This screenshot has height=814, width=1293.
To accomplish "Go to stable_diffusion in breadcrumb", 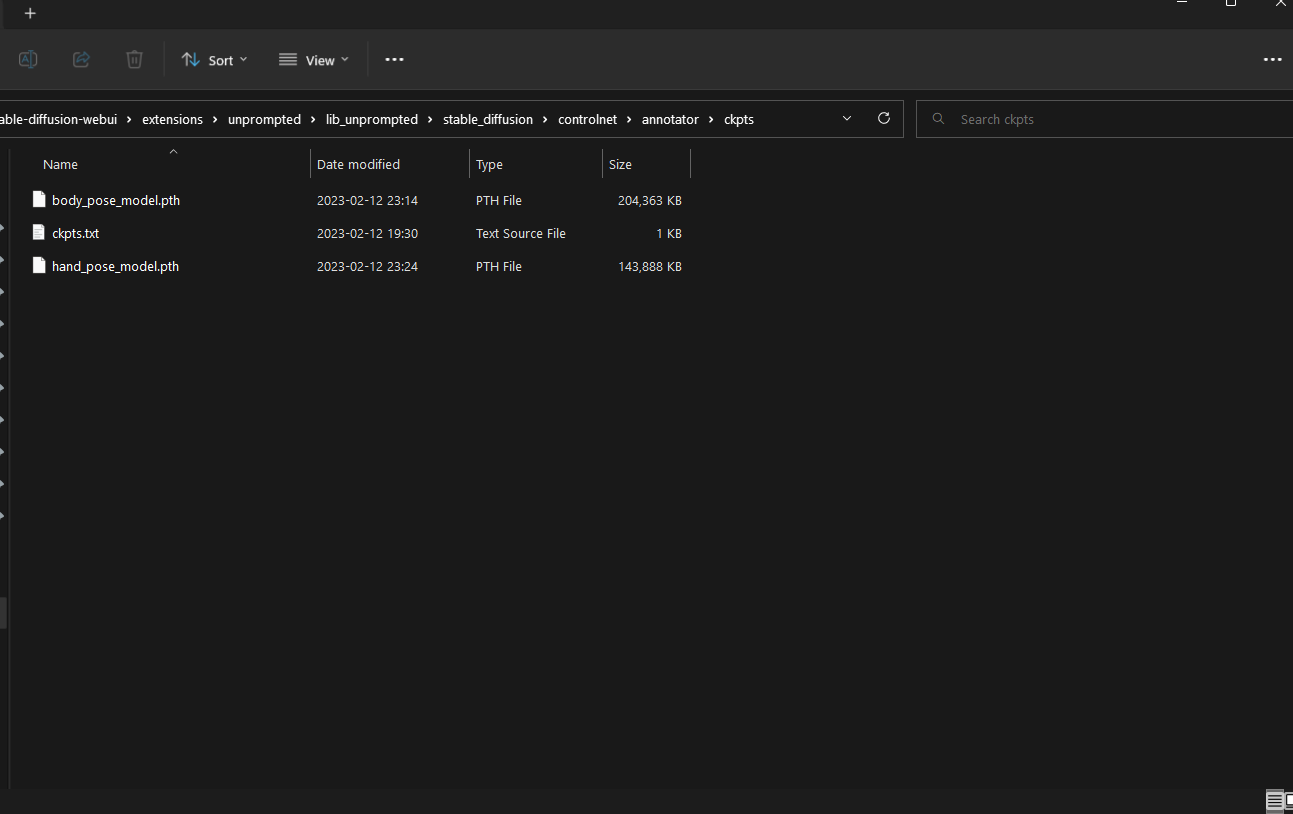I will [x=488, y=119].
